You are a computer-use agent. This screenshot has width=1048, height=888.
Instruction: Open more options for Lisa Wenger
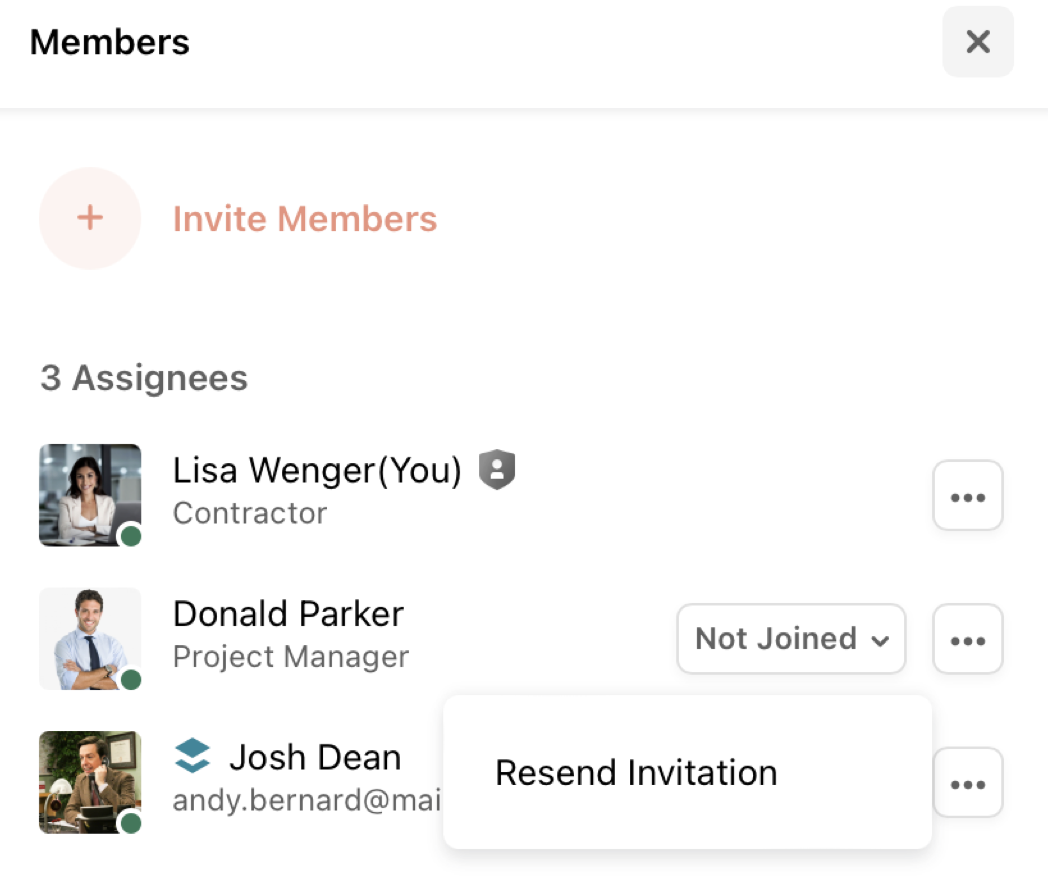click(968, 496)
